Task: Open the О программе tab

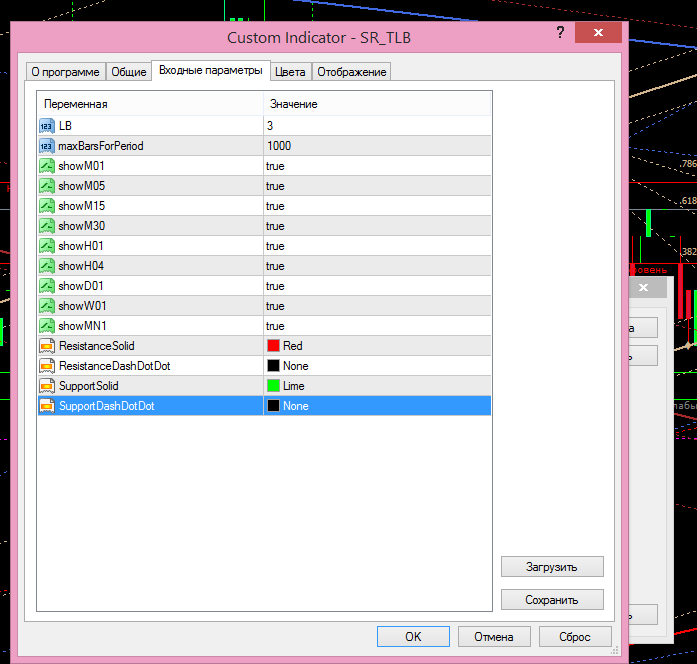Action: (x=65, y=72)
